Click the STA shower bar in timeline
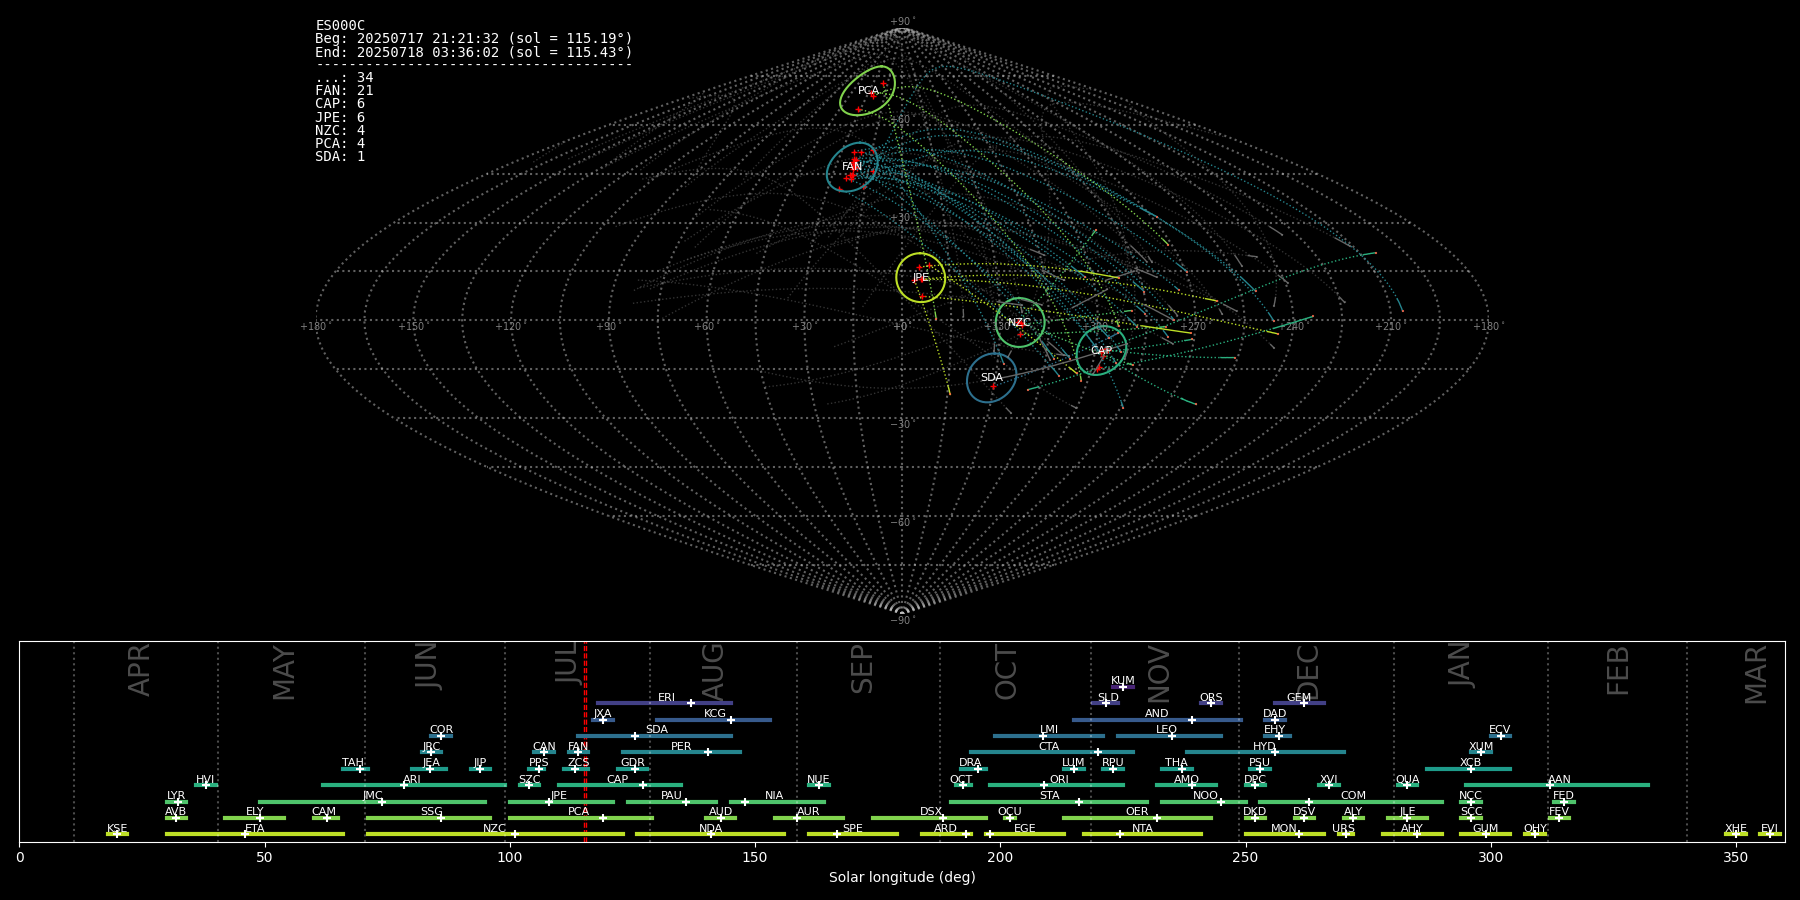Image resolution: width=1800 pixels, height=900 pixels. tap(1049, 802)
